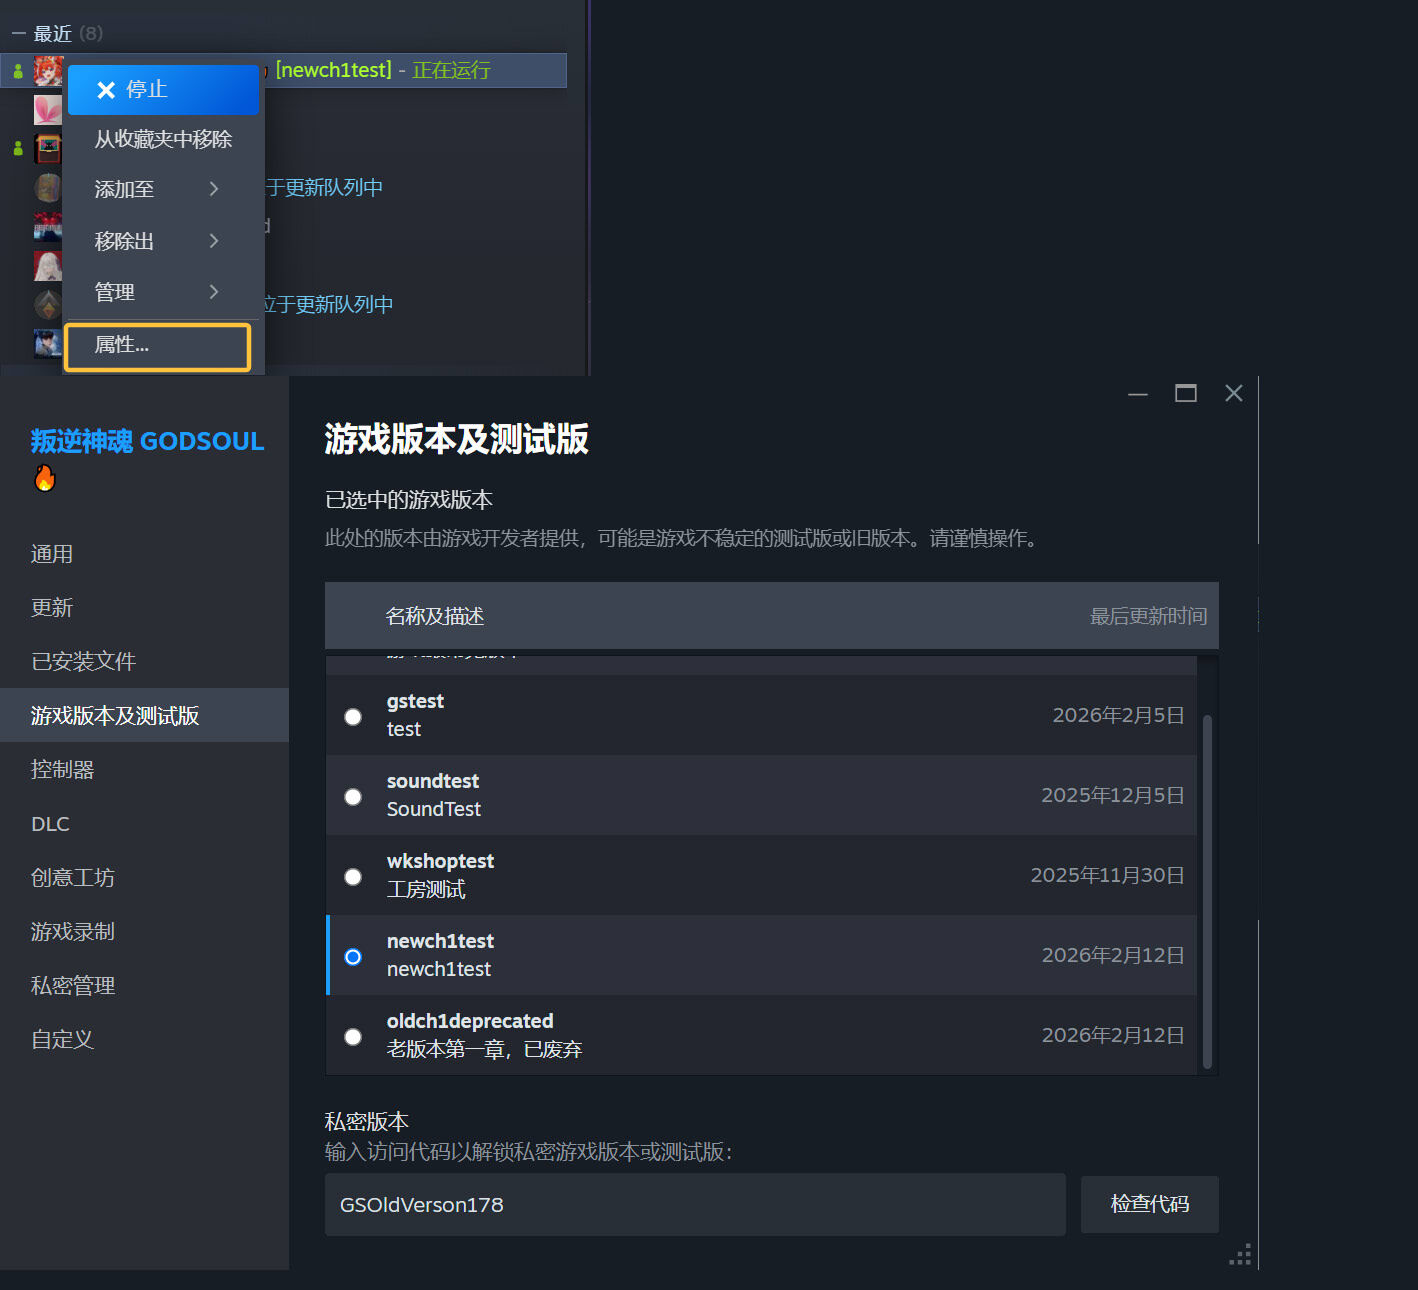Select the newch1test radio button
This screenshot has width=1418, height=1290.
click(x=353, y=957)
